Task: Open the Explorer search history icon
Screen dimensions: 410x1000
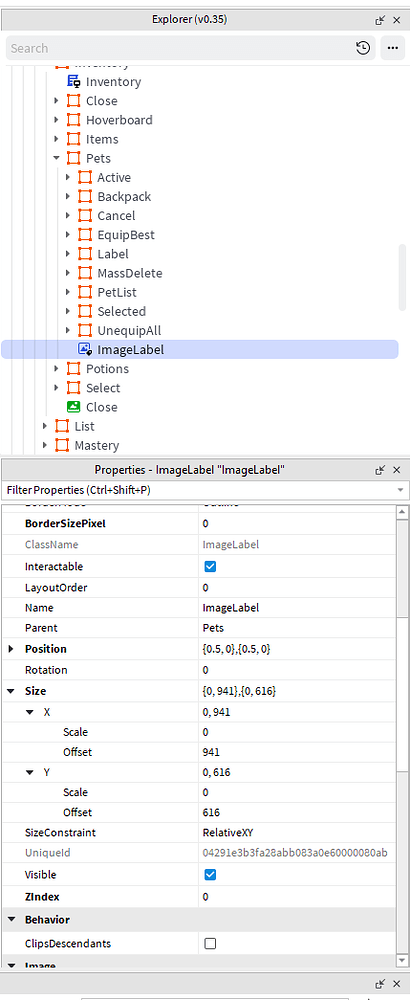Action: 362,48
